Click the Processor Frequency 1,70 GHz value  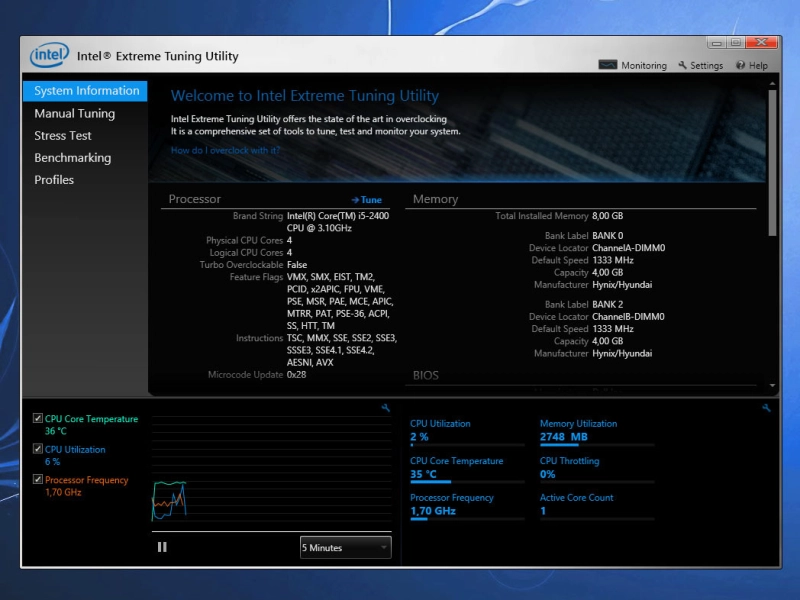click(x=433, y=511)
